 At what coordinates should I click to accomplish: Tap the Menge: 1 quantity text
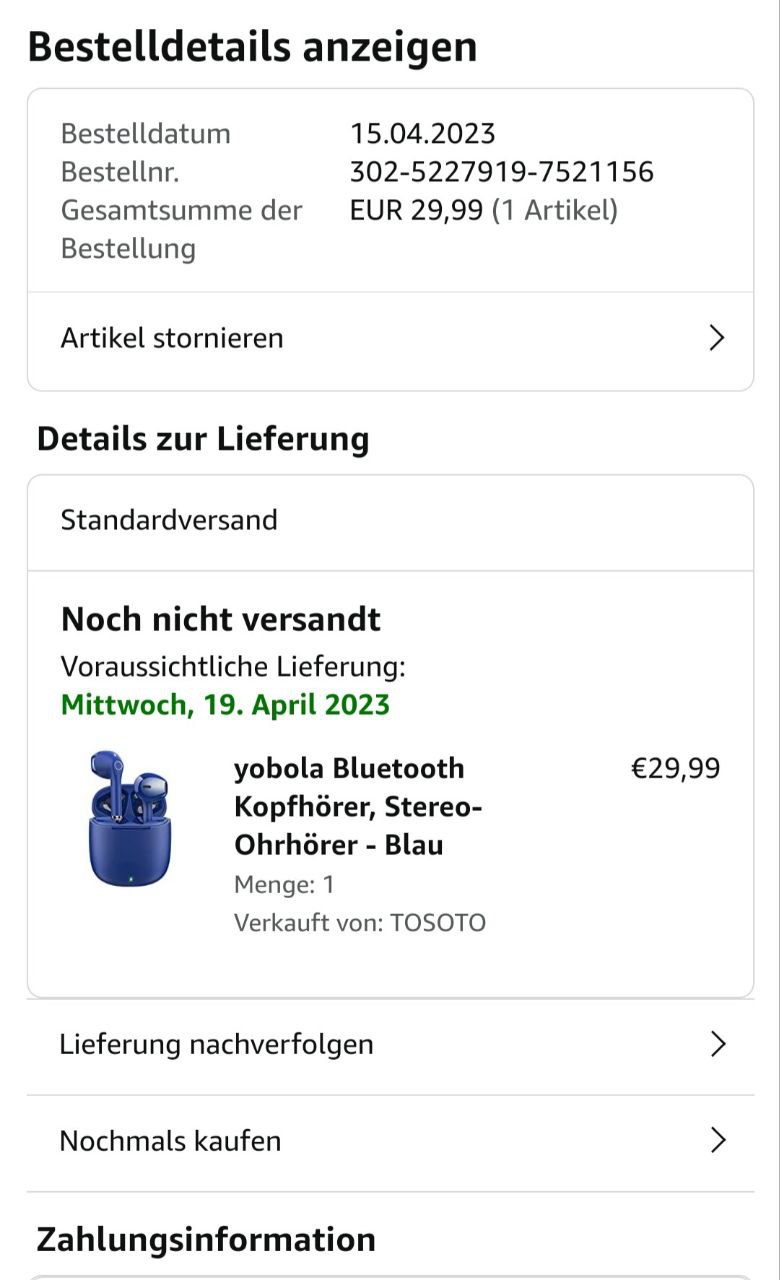(284, 885)
